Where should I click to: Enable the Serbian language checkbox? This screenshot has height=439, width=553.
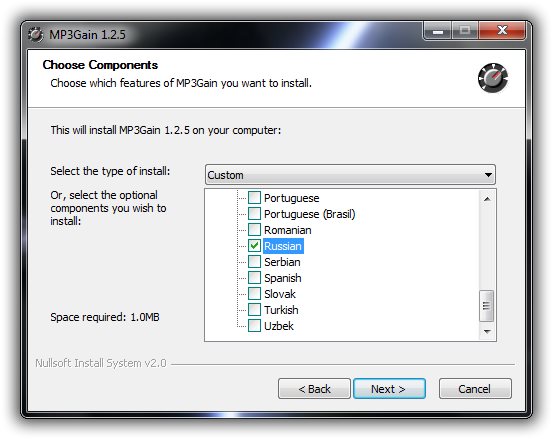tap(254, 262)
